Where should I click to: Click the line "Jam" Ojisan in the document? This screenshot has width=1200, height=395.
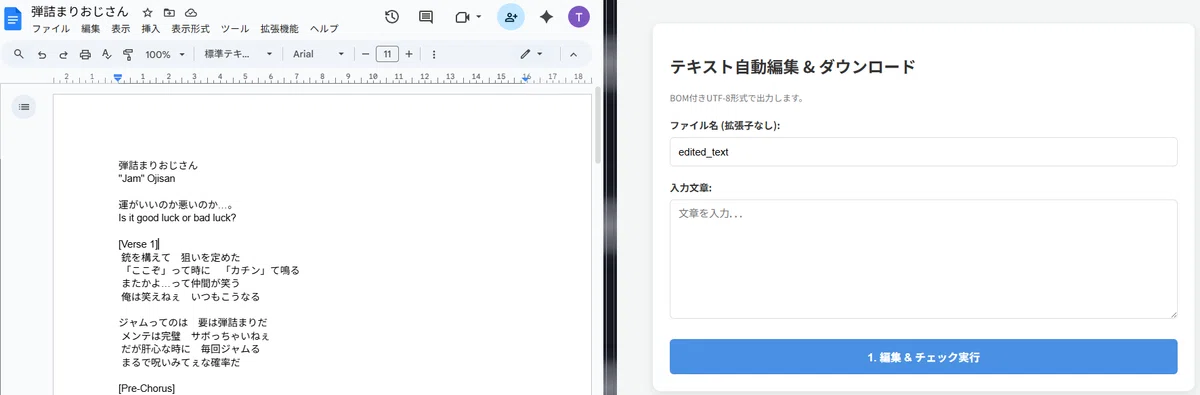click(147, 178)
